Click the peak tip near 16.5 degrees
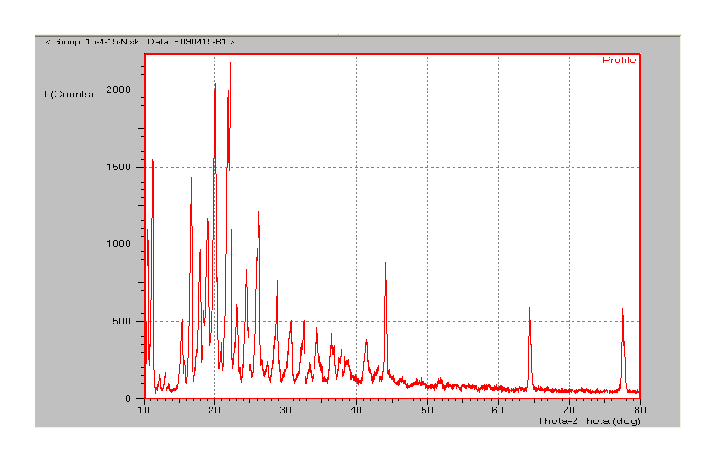Viewport: 710px width, 460px height. [191, 178]
